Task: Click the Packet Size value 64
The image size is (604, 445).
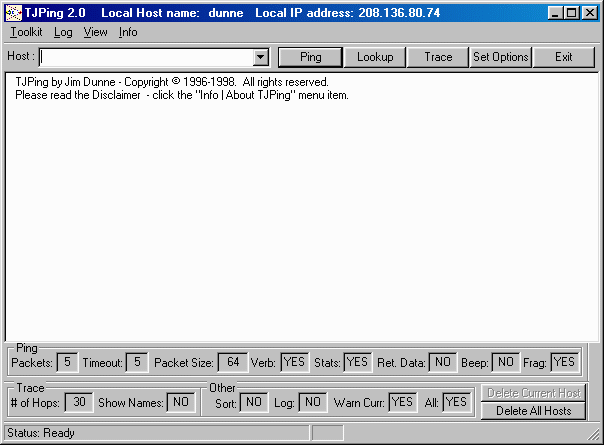Action: [233, 362]
